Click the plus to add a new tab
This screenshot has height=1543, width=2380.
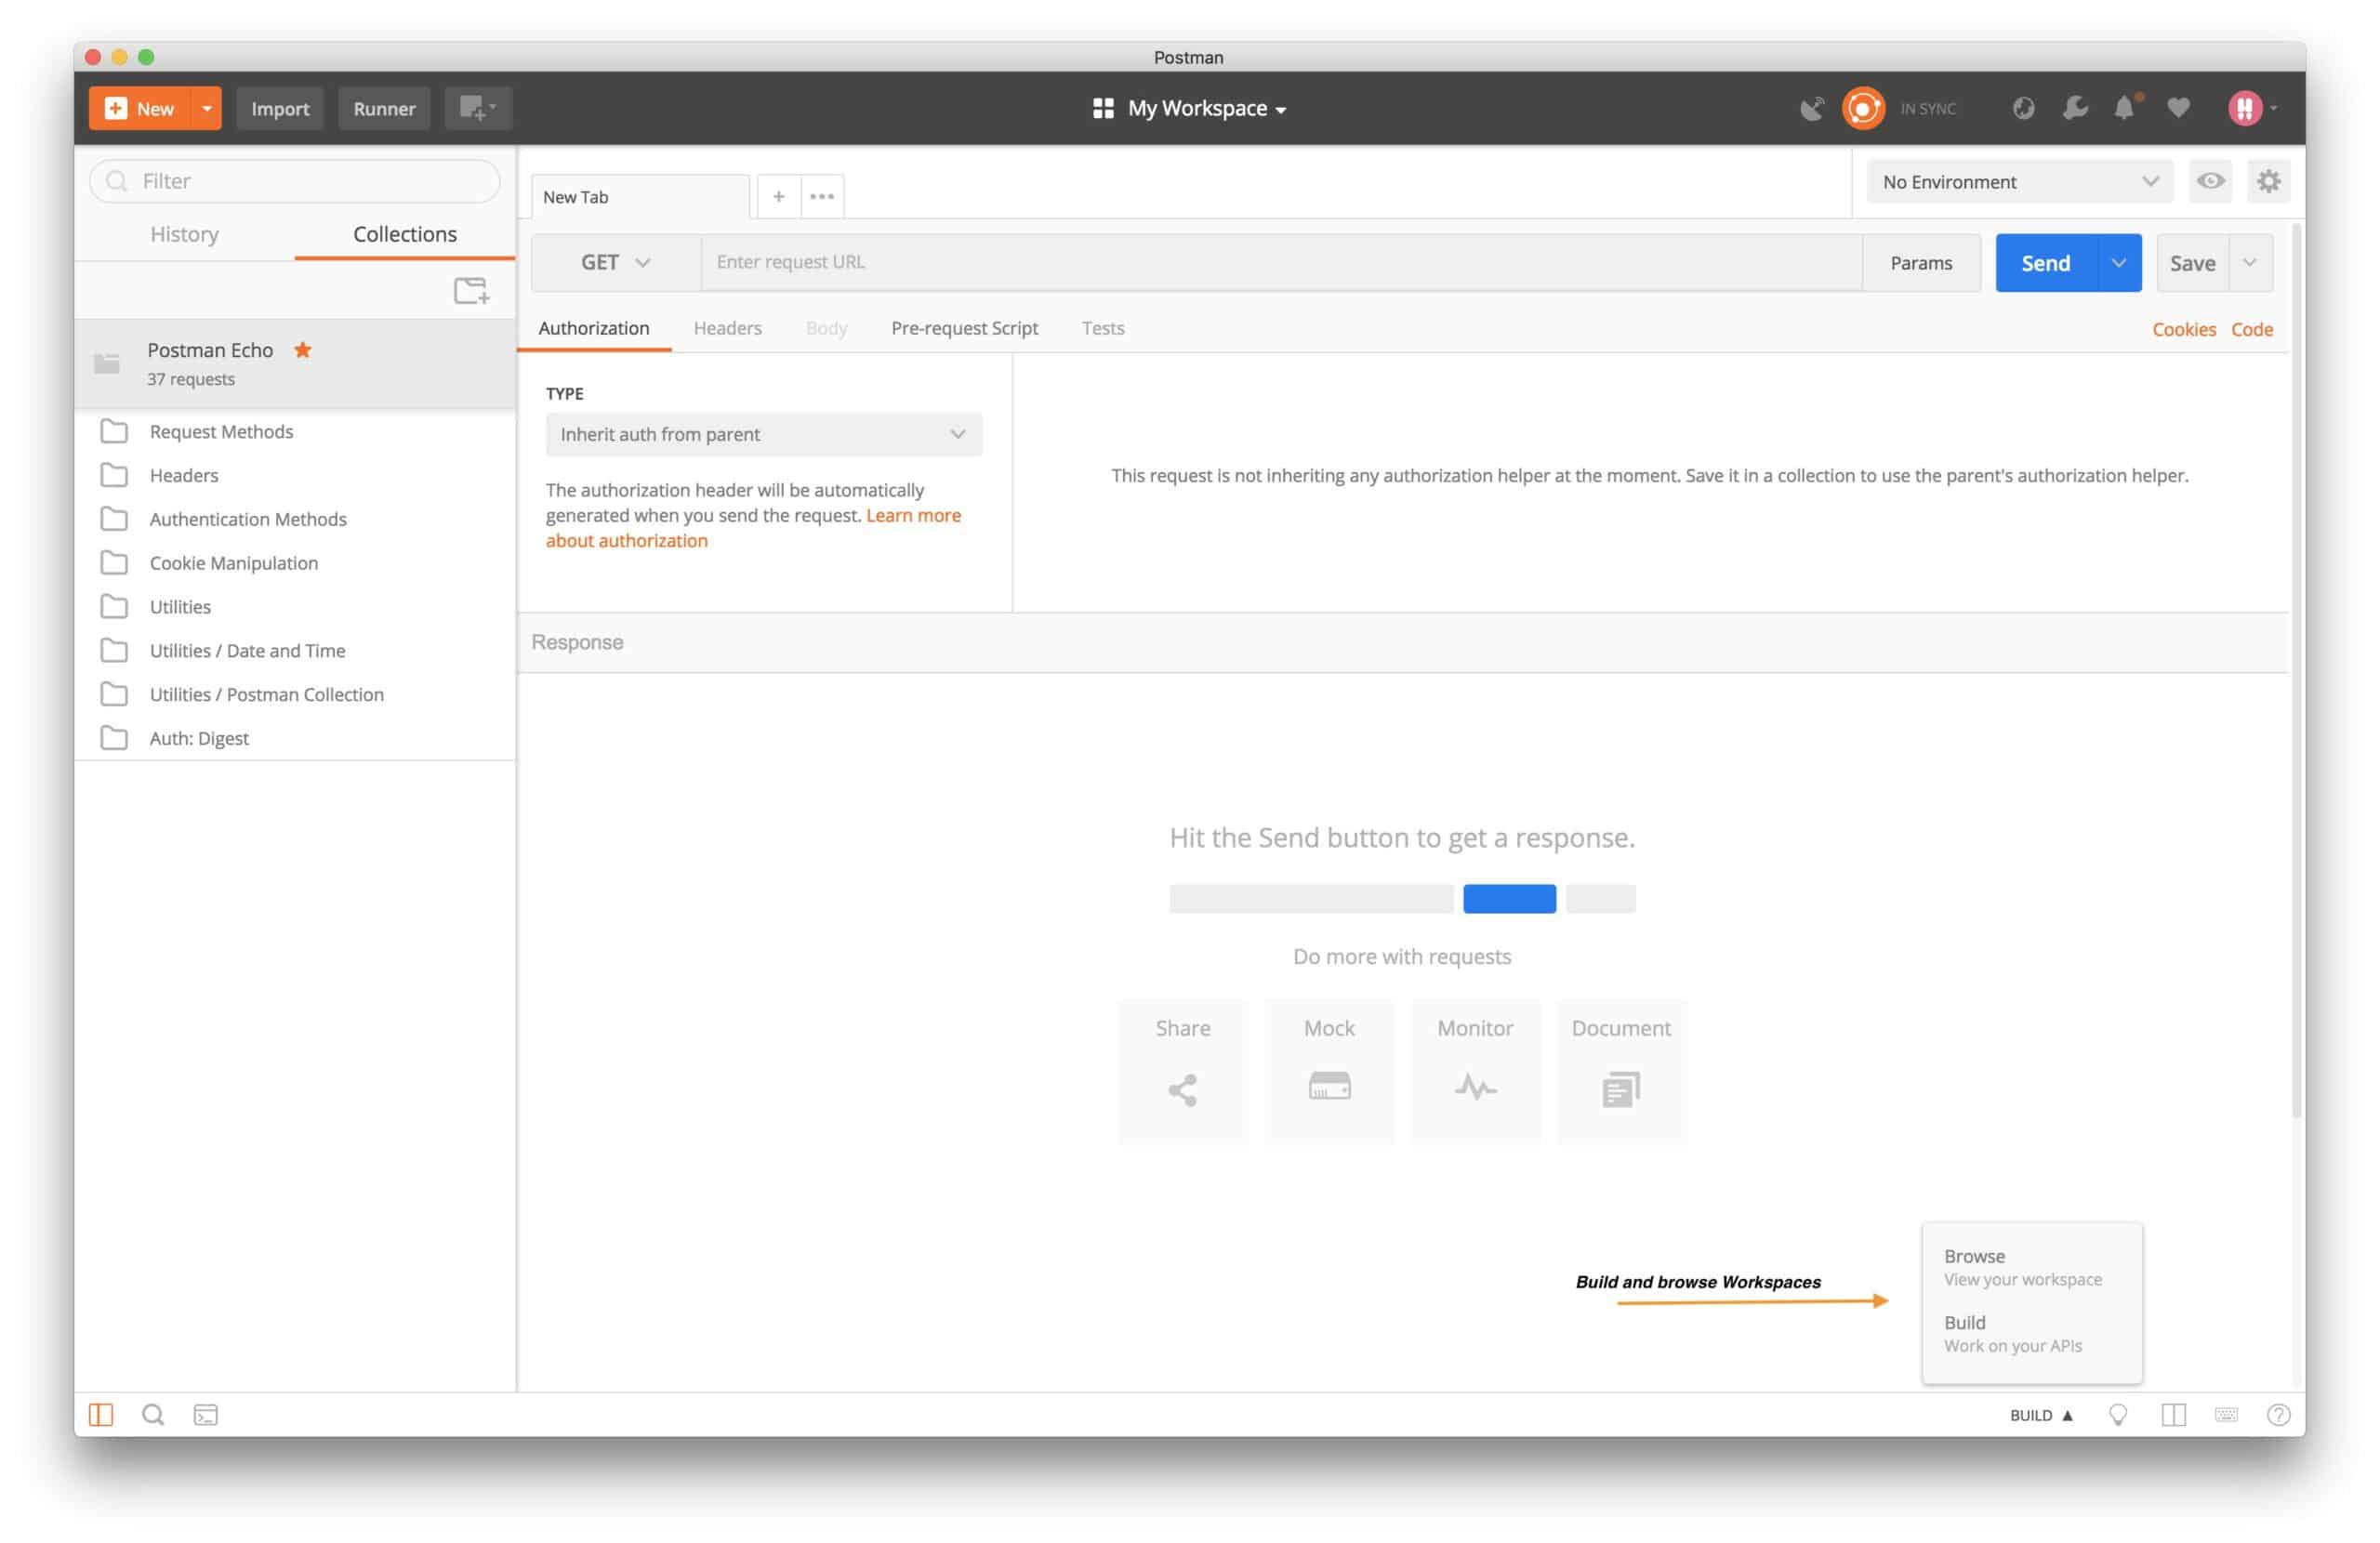778,196
